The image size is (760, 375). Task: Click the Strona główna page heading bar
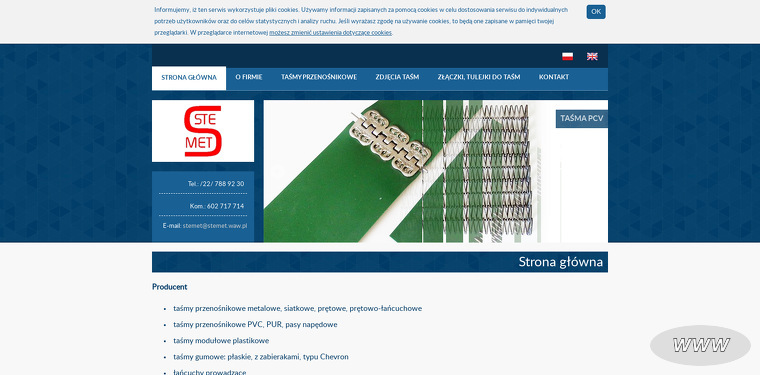point(380,262)
